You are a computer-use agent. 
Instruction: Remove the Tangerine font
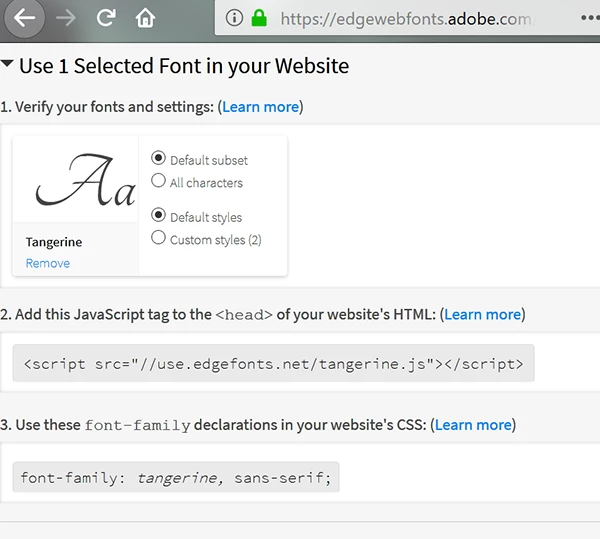click(x=47, y=263)
